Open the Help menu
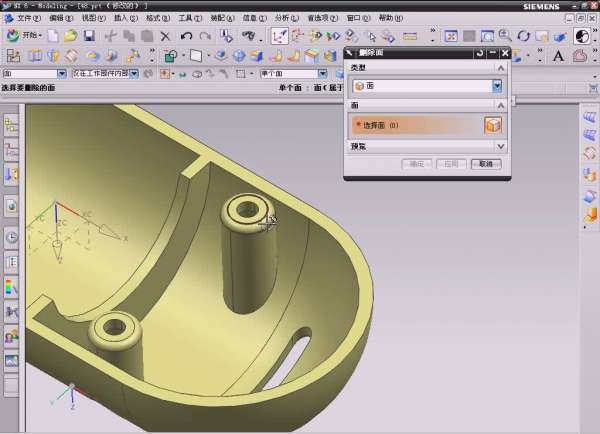 point(390,18)
